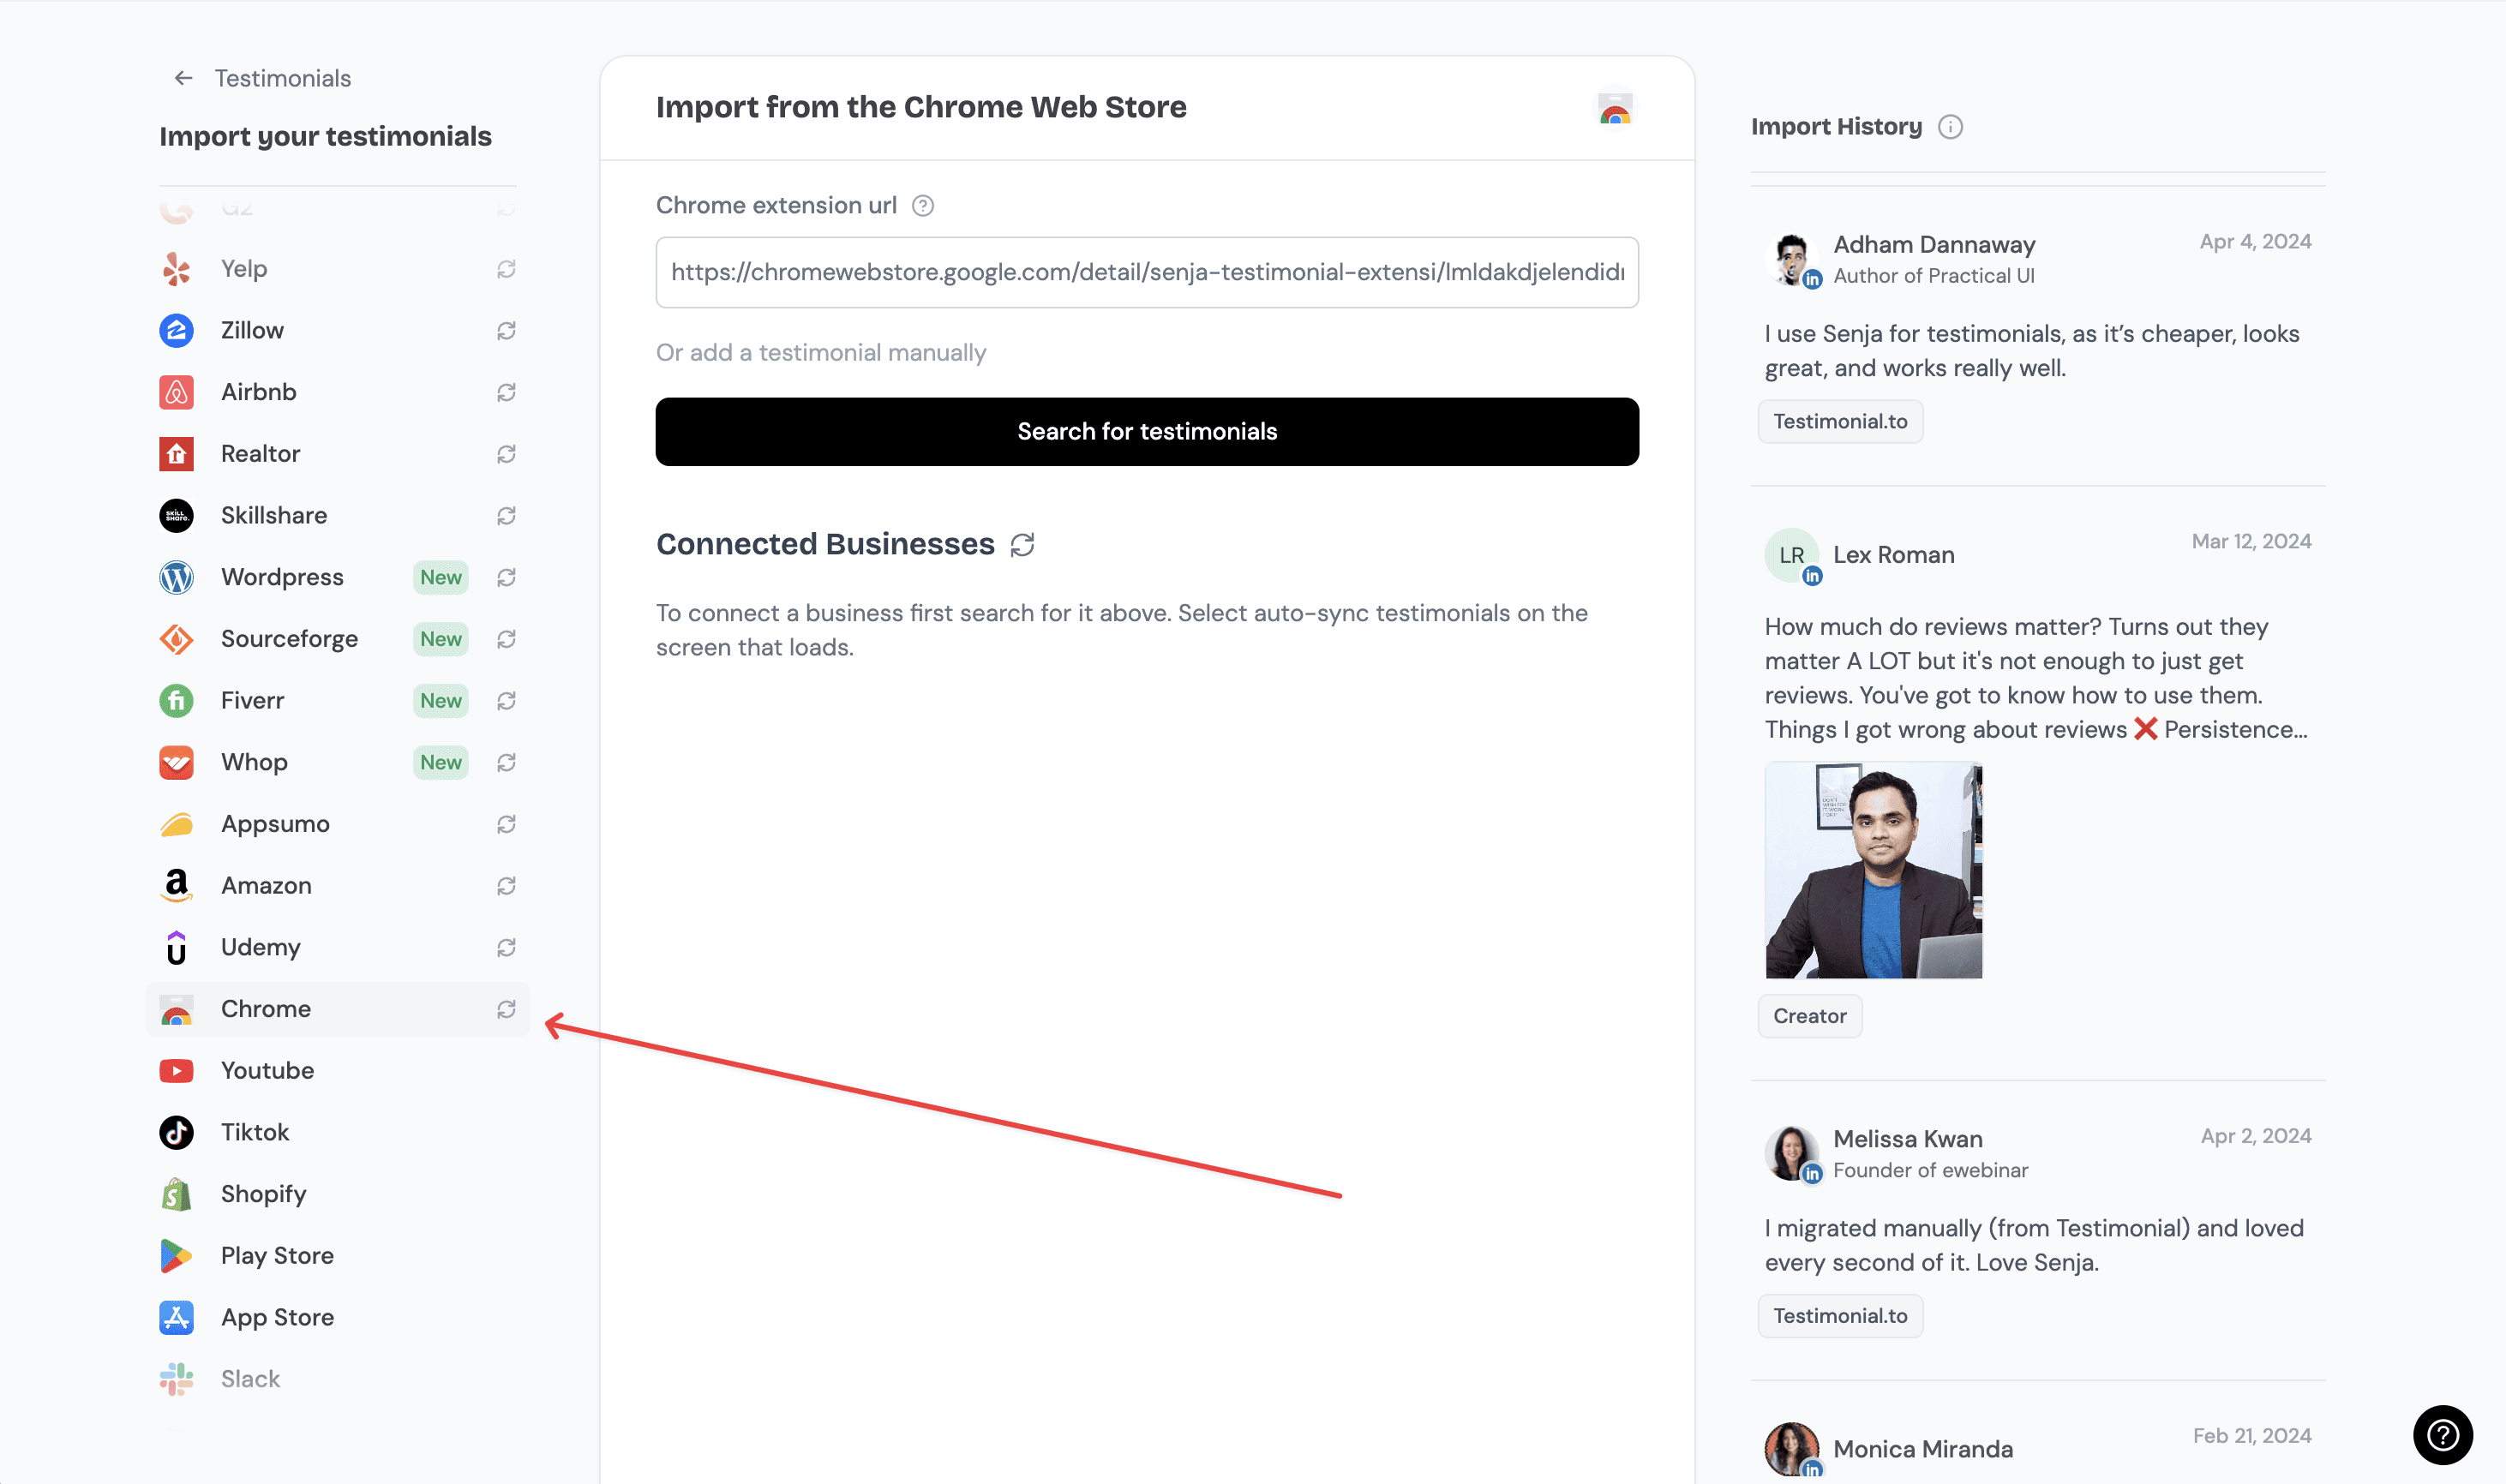Click Chrome Web Store icon in header
This screenshot has width=2506, height=1484.
[1614, 109]
